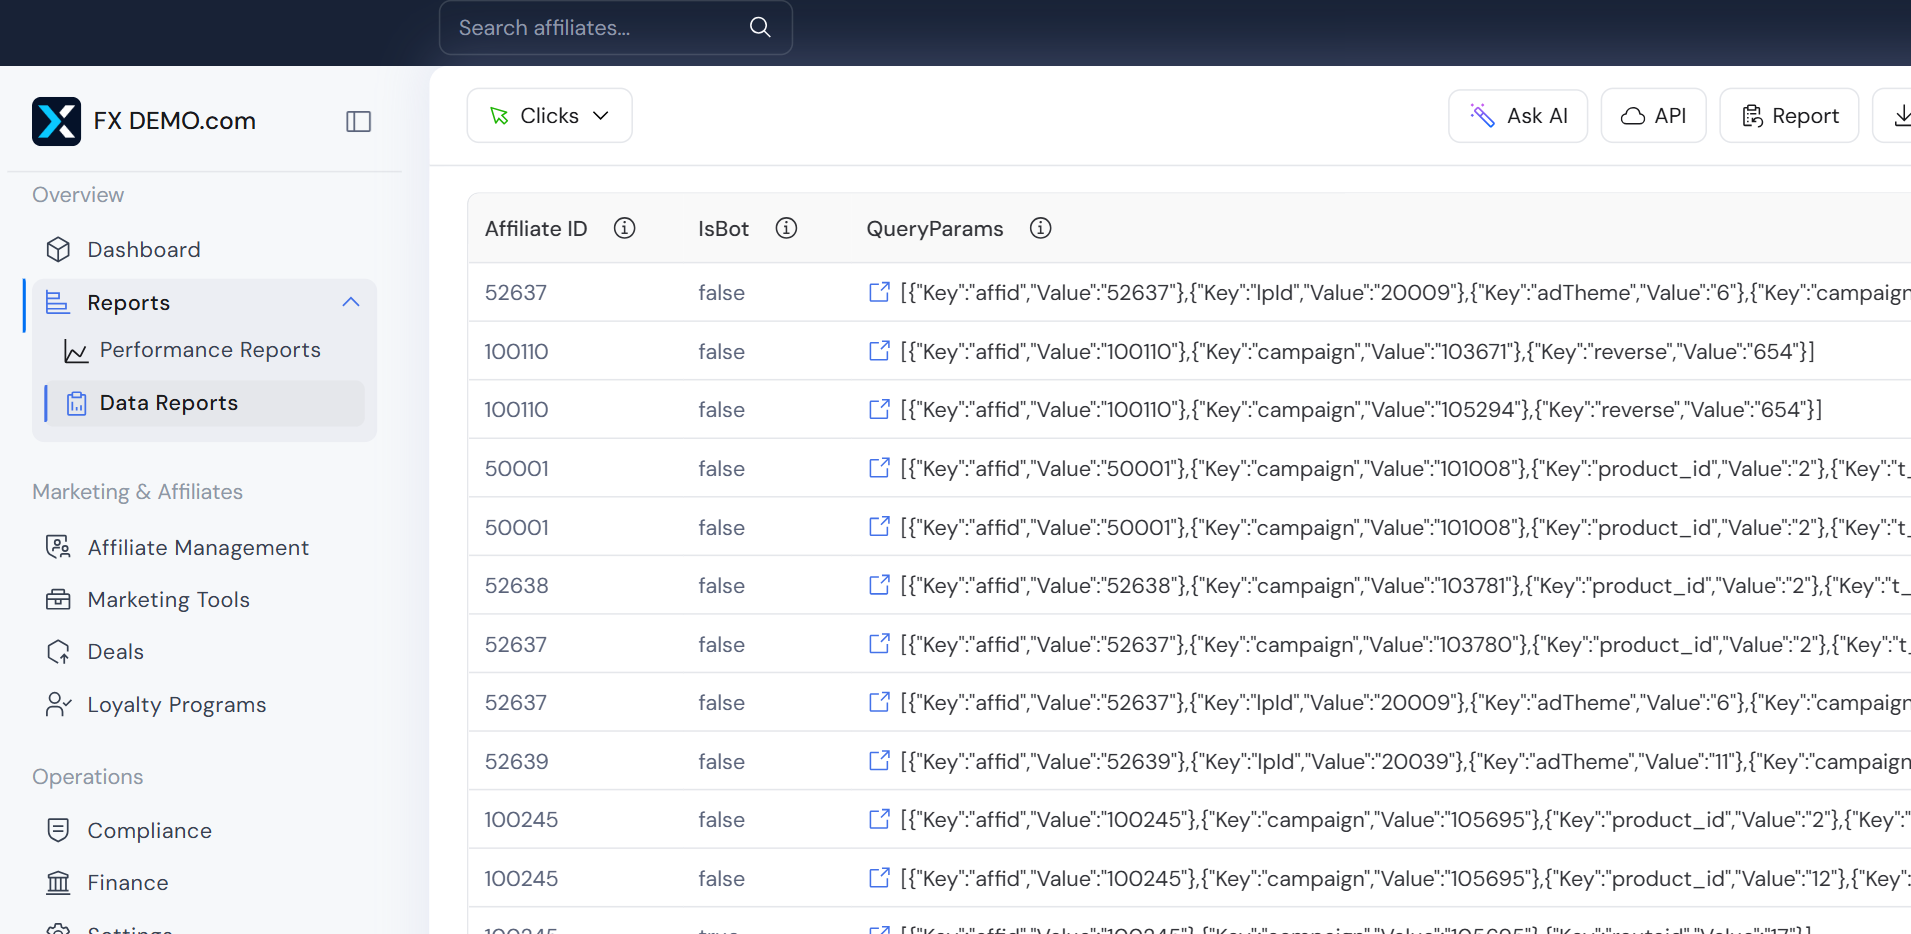Open the IsBot column info icon
Screen dimensions: 1911x934
click(x=786, y=228)
